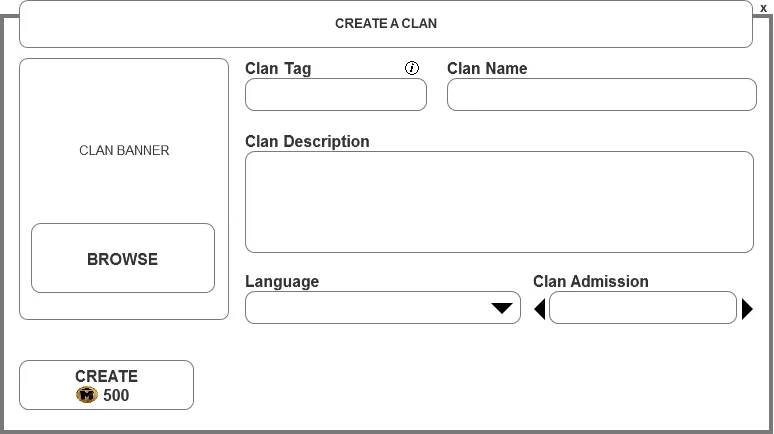Open the Language selection box

370,308
